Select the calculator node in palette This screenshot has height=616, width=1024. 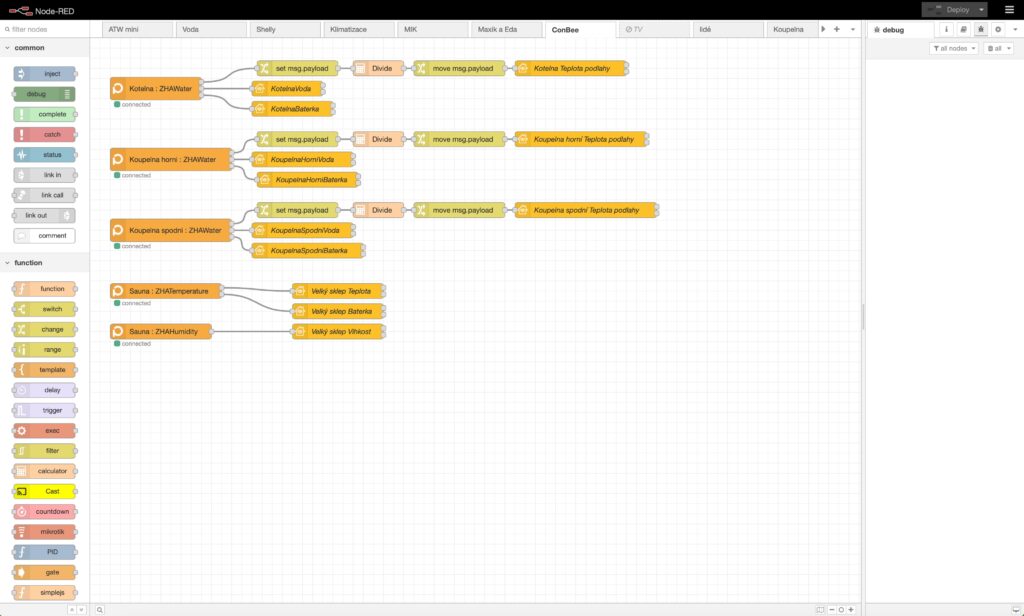click(x=44, y=471)
